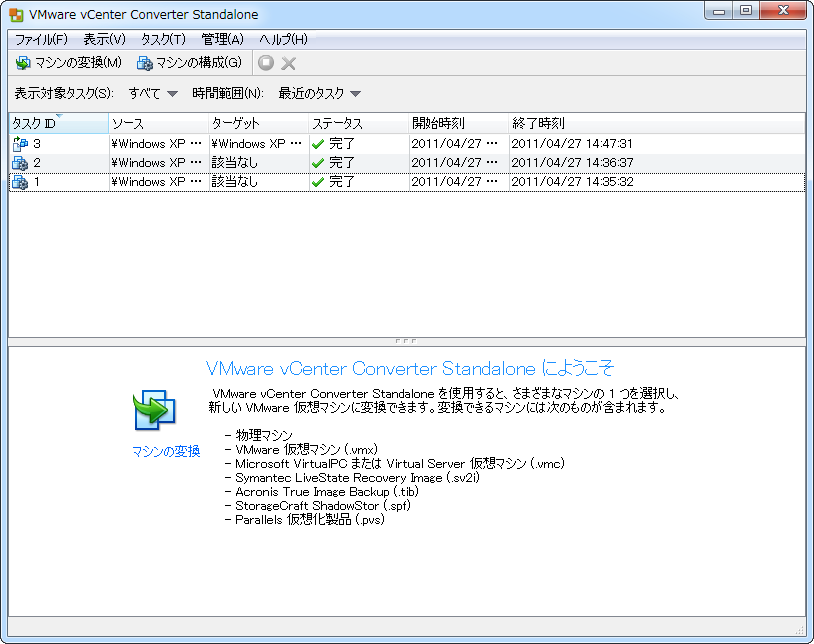
Task: Open the タスク(T) menu
Action: 163,39
